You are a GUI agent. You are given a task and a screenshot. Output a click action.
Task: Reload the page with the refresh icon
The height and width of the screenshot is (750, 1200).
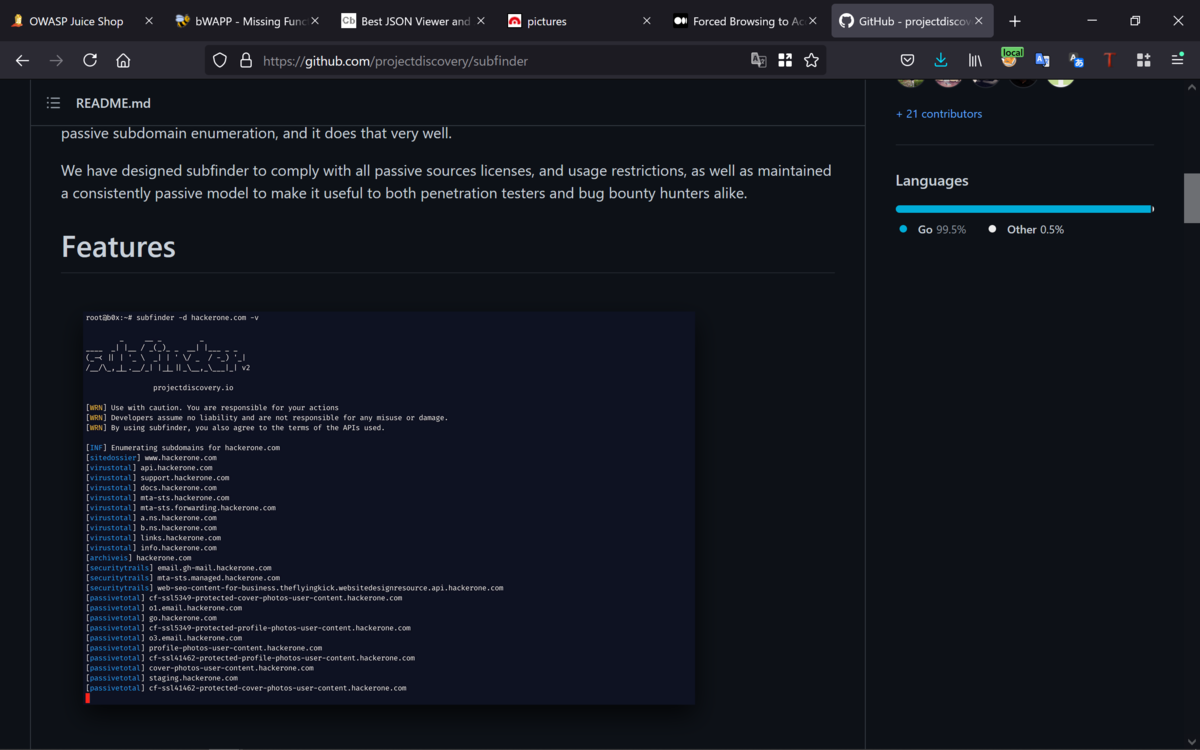(x=90, y=60)
